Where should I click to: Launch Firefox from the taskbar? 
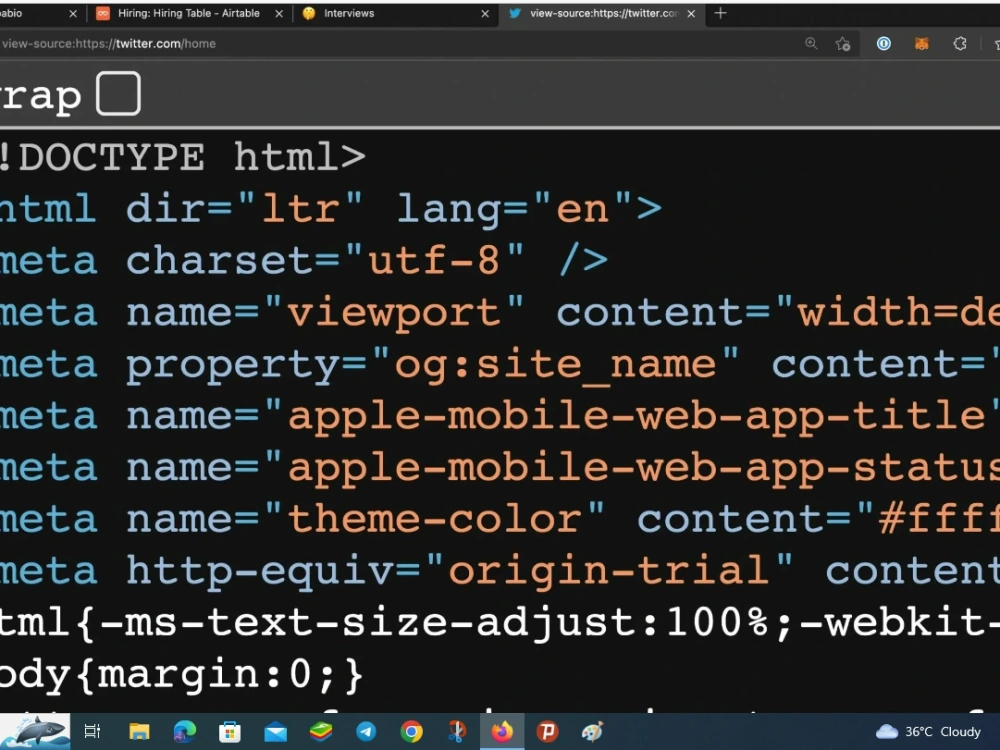[502, 732]
